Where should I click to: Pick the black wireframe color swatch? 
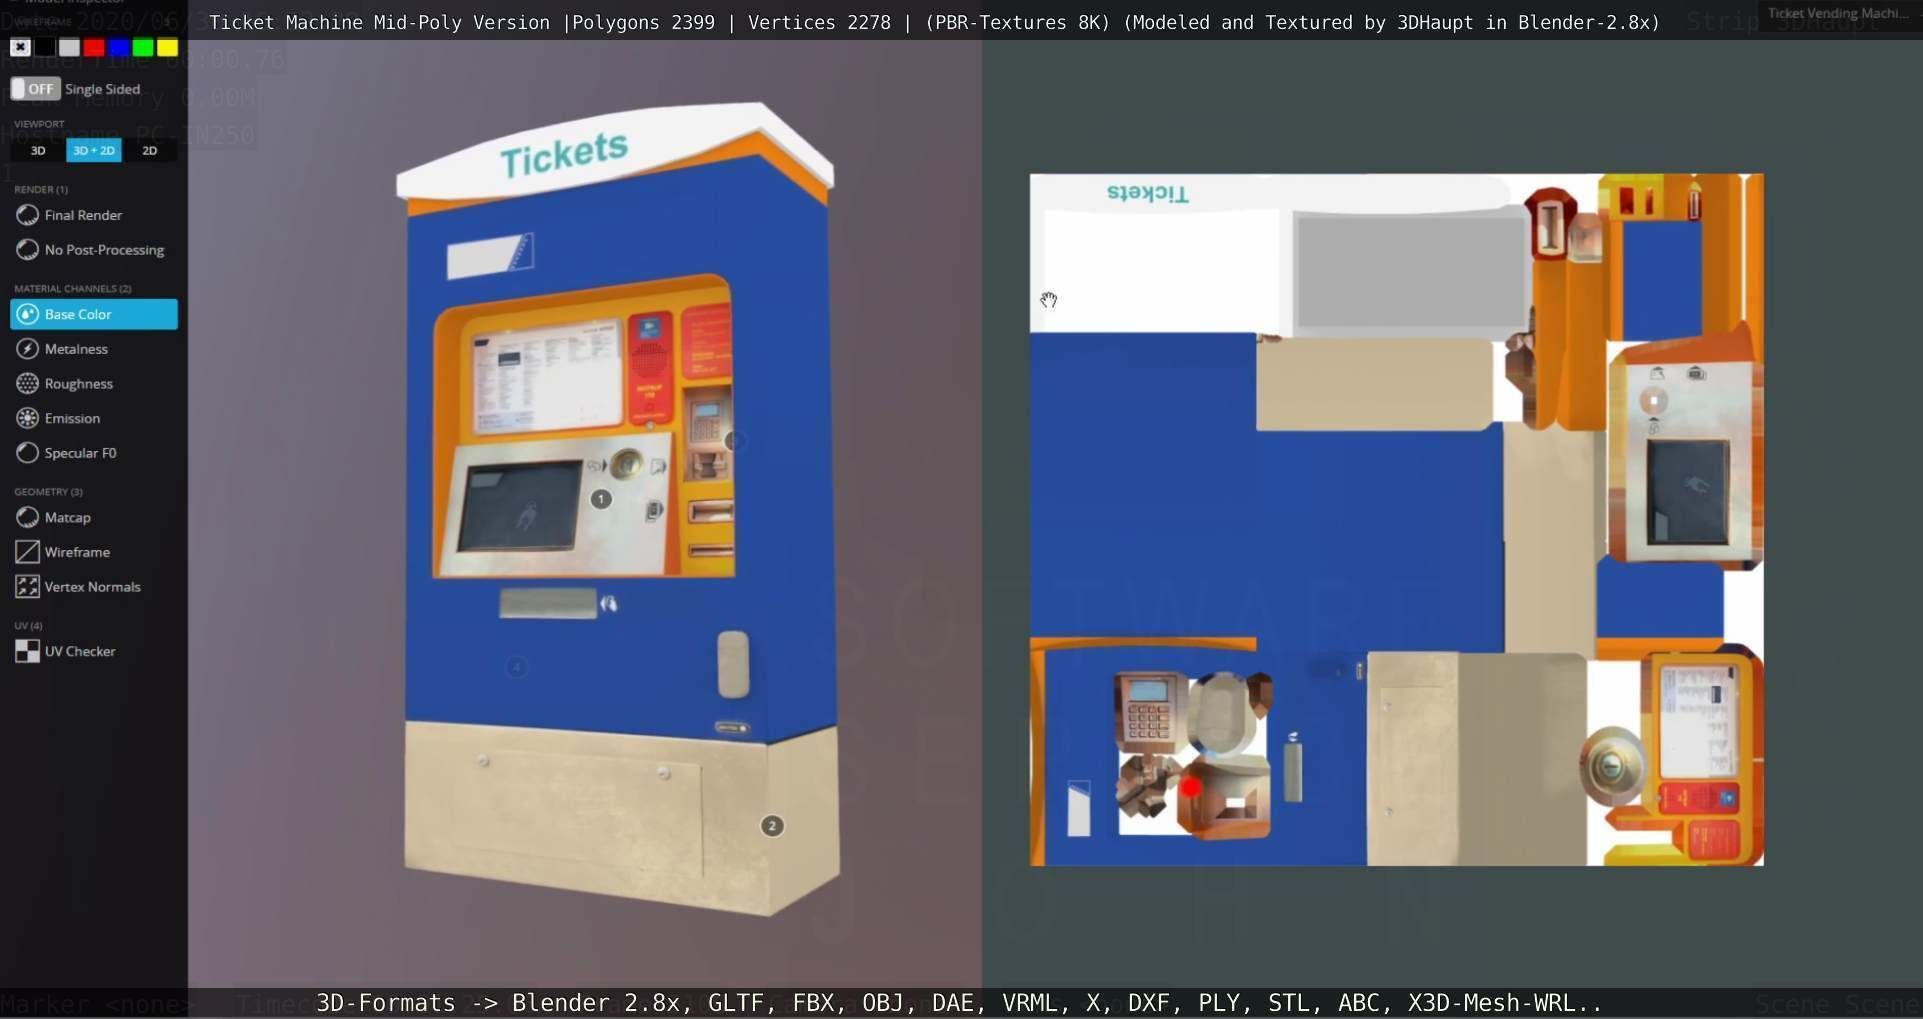[x=45, y=47]
